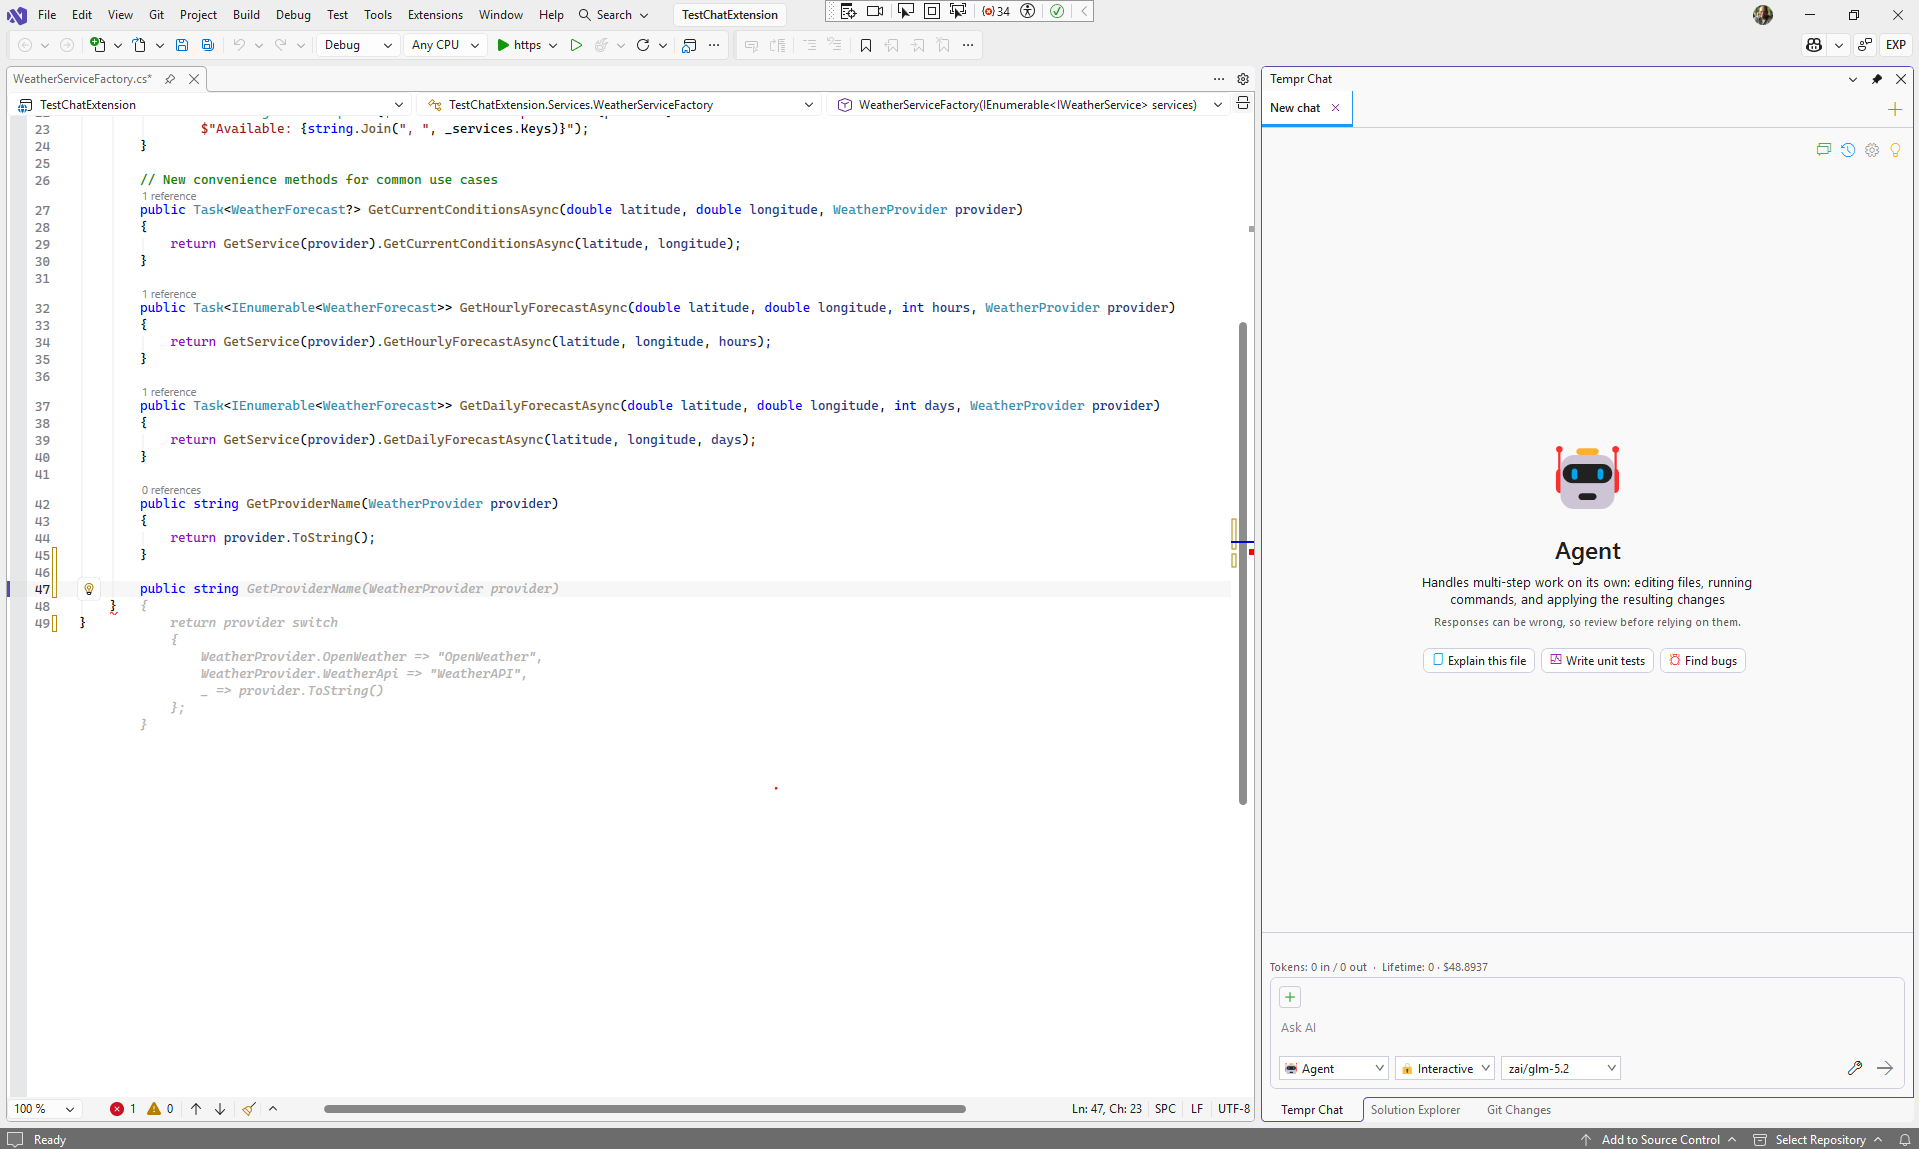Open the File menu
Image resolution: width=1919 pixels, height=1149 pixels.
(x=47, y=15)
